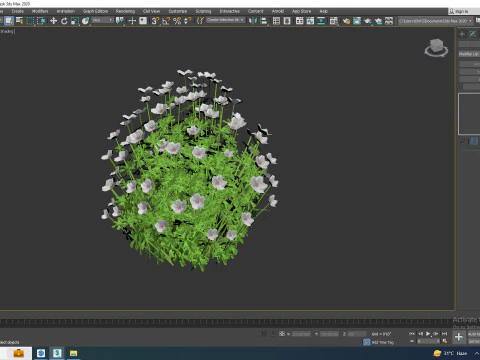This screenshot has height=360, width=480.
Task: Click the animation time slider track
Action: tap(227, 322)
